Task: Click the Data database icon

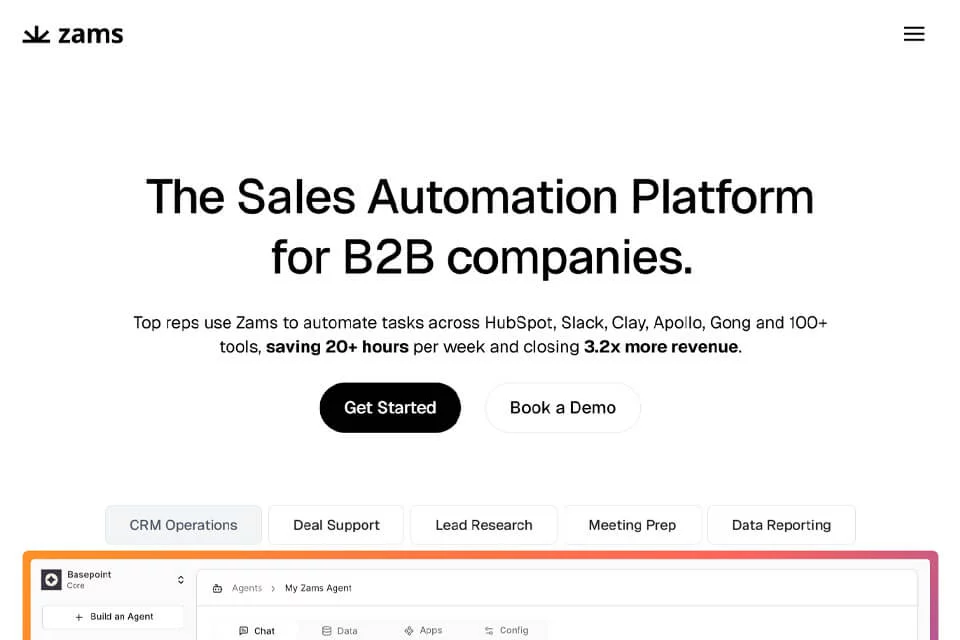Action: [x=326, y=631]
